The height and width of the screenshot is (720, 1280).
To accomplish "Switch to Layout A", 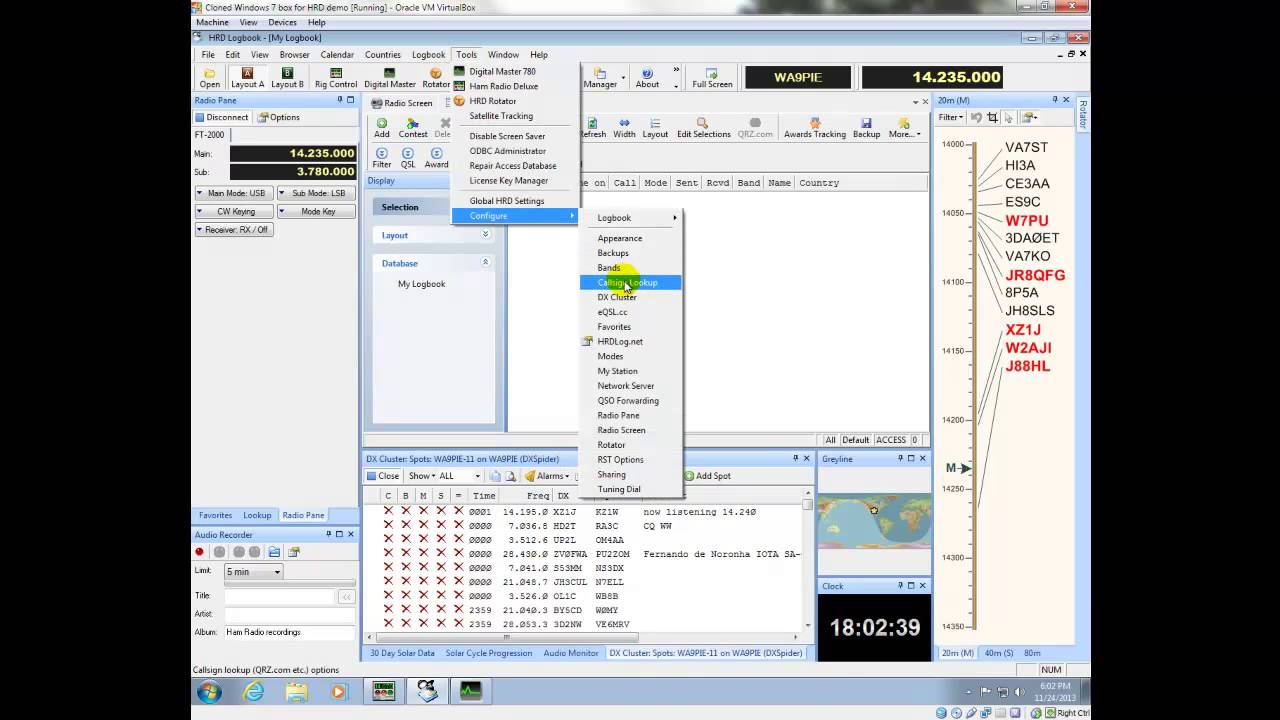I will click(248, 78).
